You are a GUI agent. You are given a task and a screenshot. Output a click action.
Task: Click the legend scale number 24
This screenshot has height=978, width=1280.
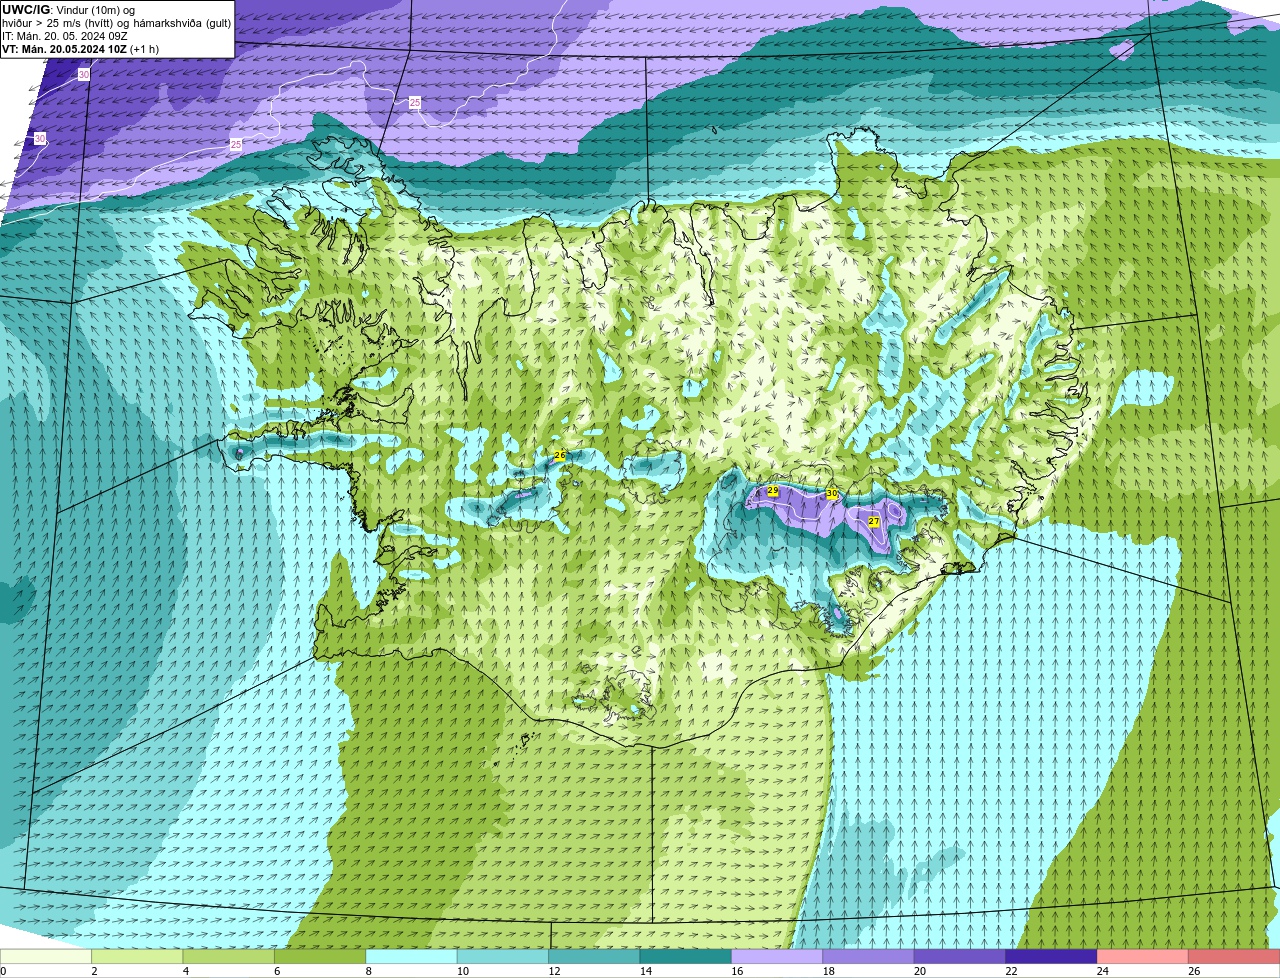(x=1103, y=971)
